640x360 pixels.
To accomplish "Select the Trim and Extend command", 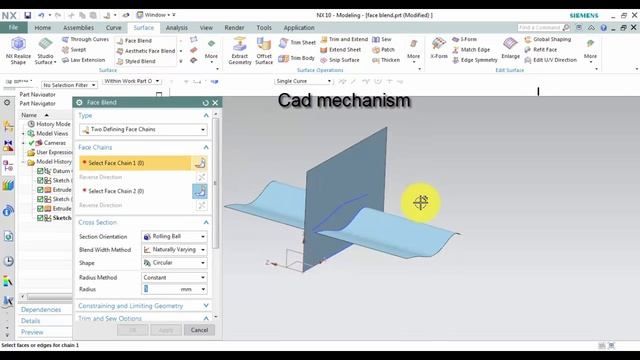I will pos(344,39).
